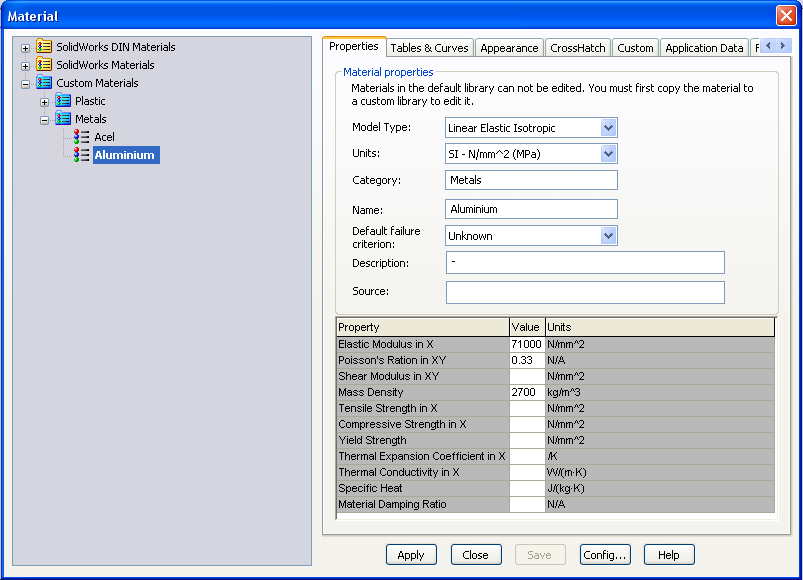Expand the SolidWorks DIN Materials node
The height and width of the screenshot is (580, 803).
coord(25,48)
